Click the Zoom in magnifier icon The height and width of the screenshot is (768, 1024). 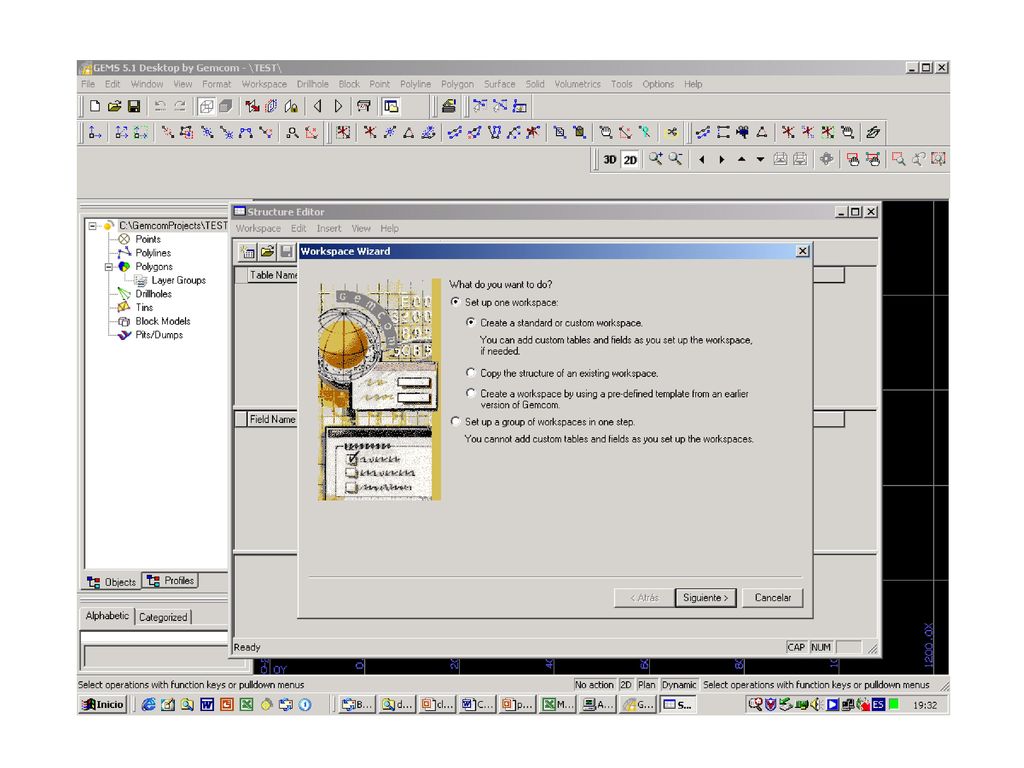click(x=655, y=159)
